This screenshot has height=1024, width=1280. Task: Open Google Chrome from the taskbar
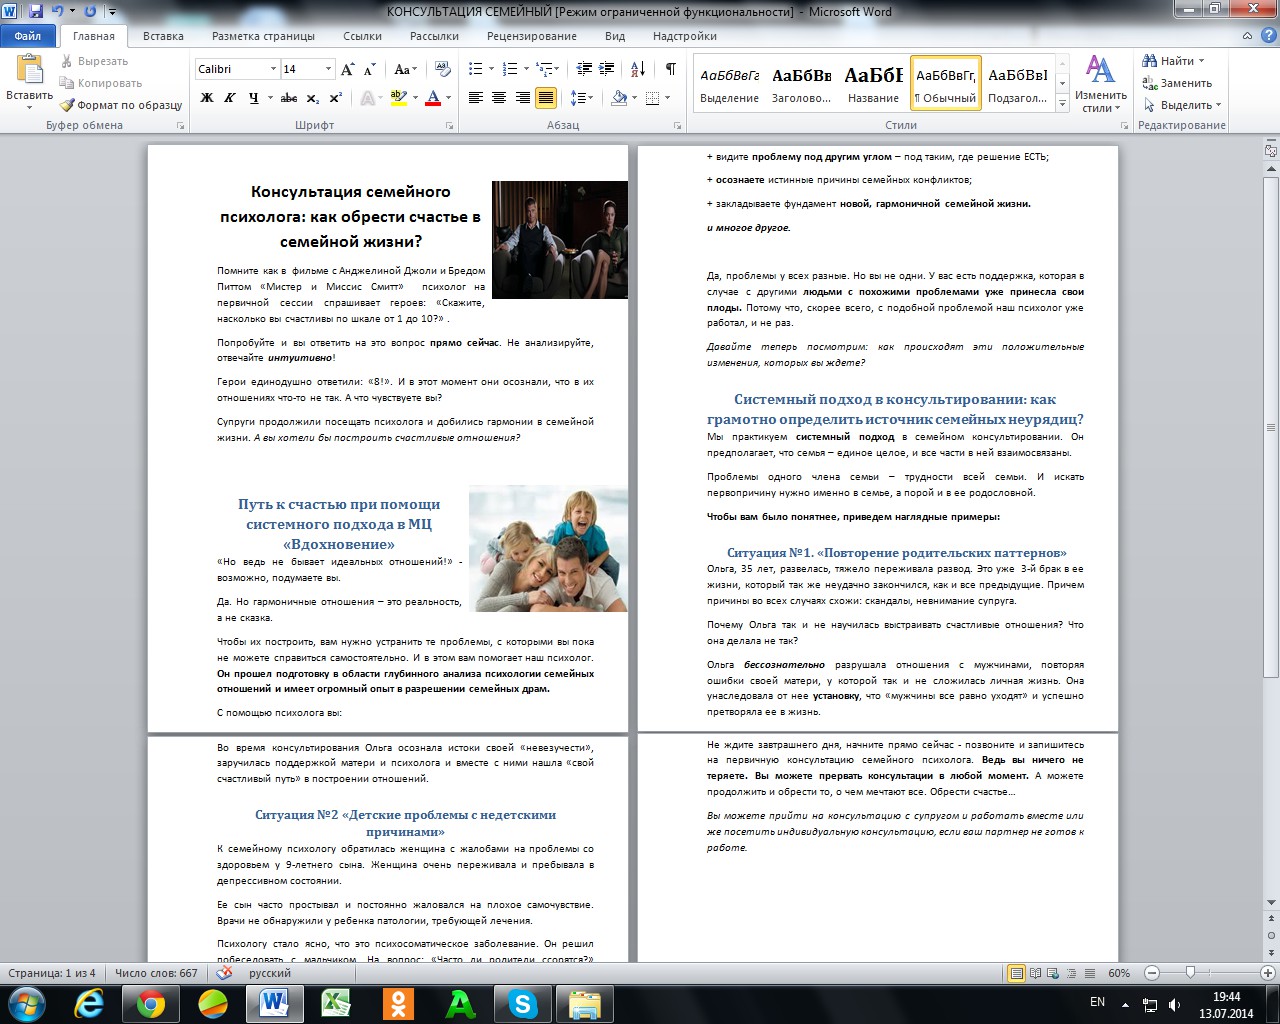click(x=150, y=1003)
